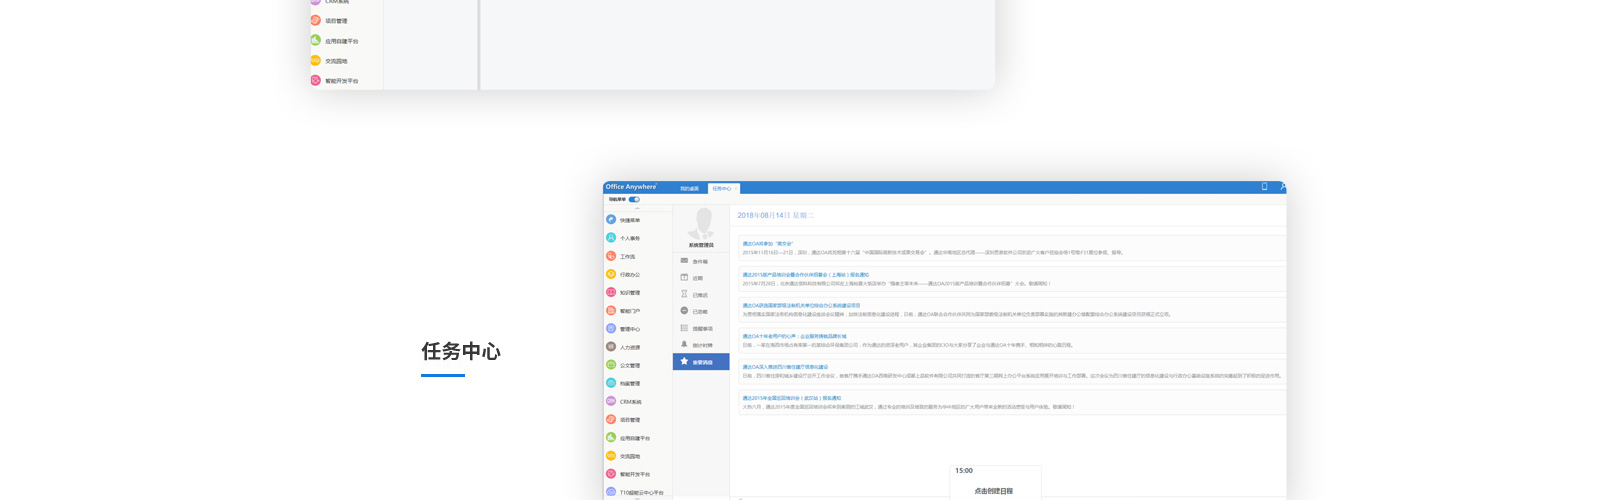The image size is (1600, 500).
Task: Select the 近期 task filter
Action: pyautogui.click(x=698, y=278)
